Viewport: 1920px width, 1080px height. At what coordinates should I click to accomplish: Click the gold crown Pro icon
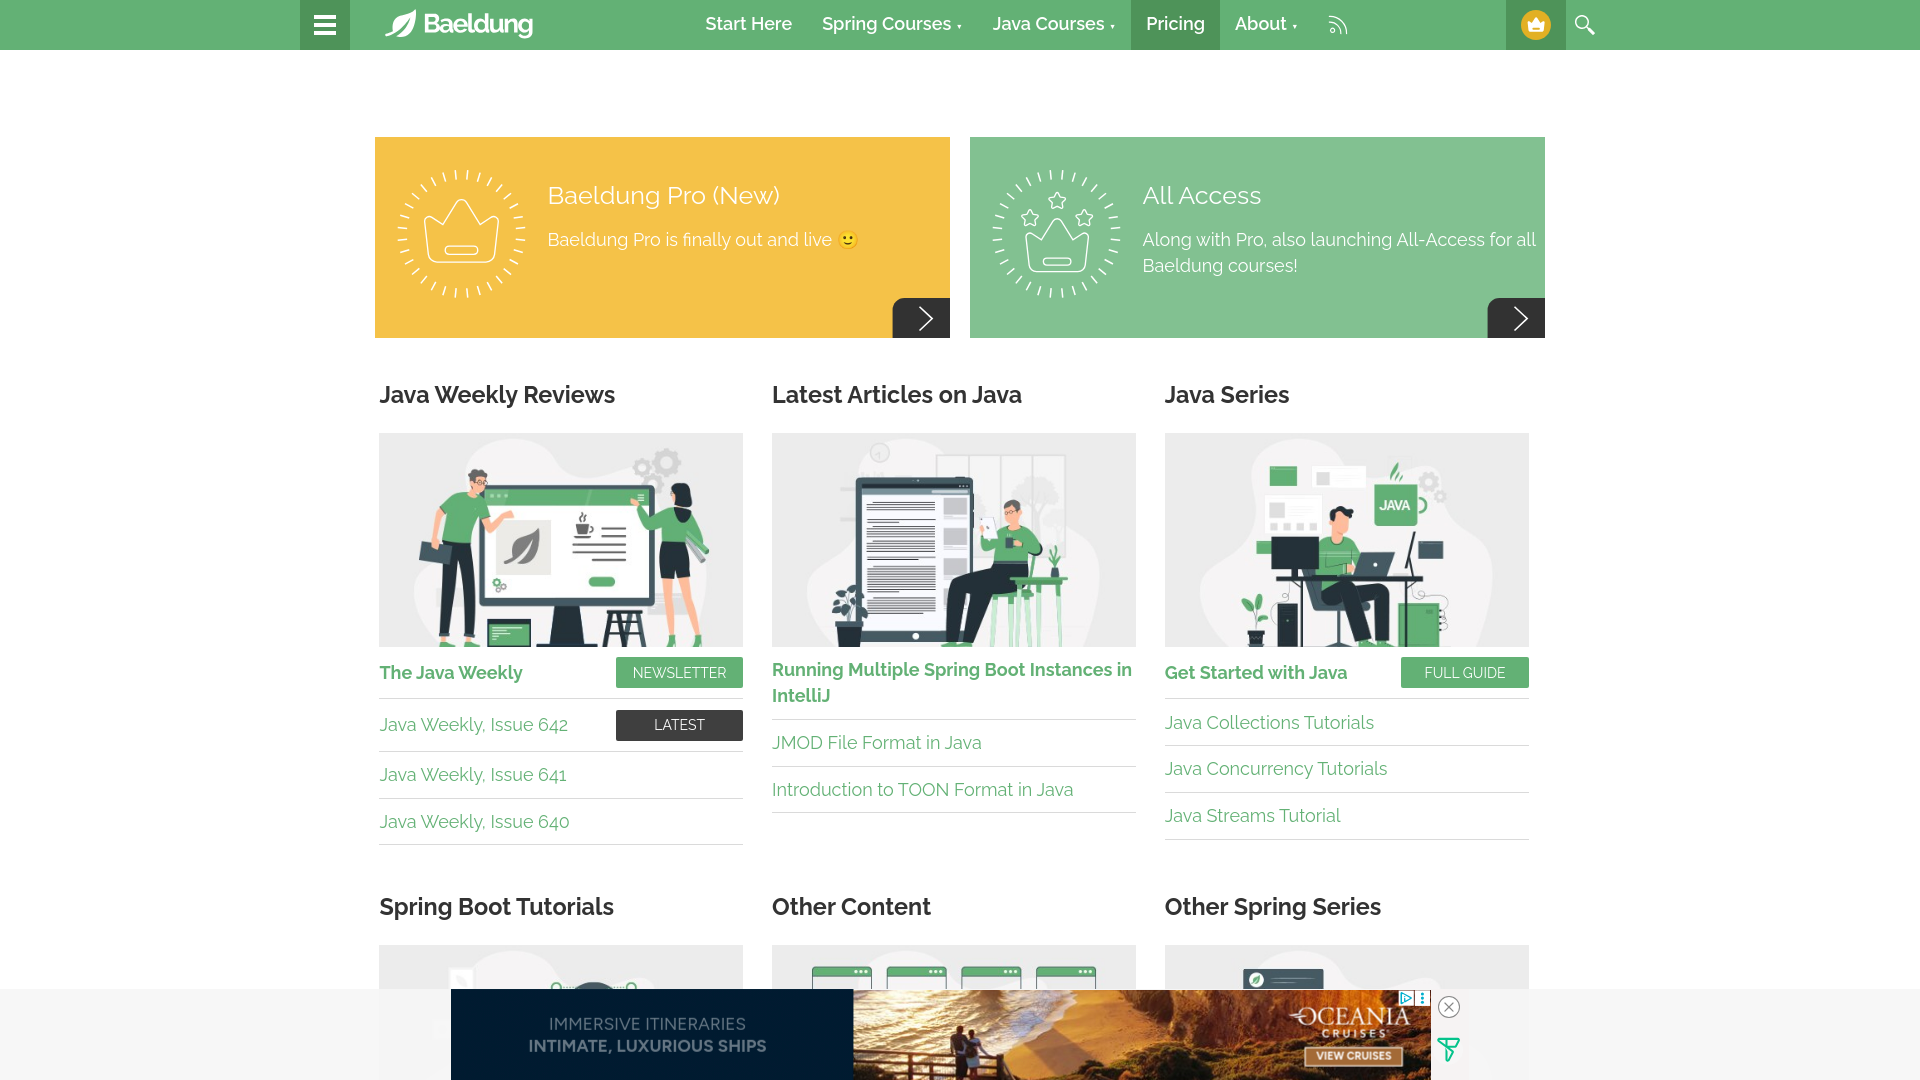(x=1536, y=25)
